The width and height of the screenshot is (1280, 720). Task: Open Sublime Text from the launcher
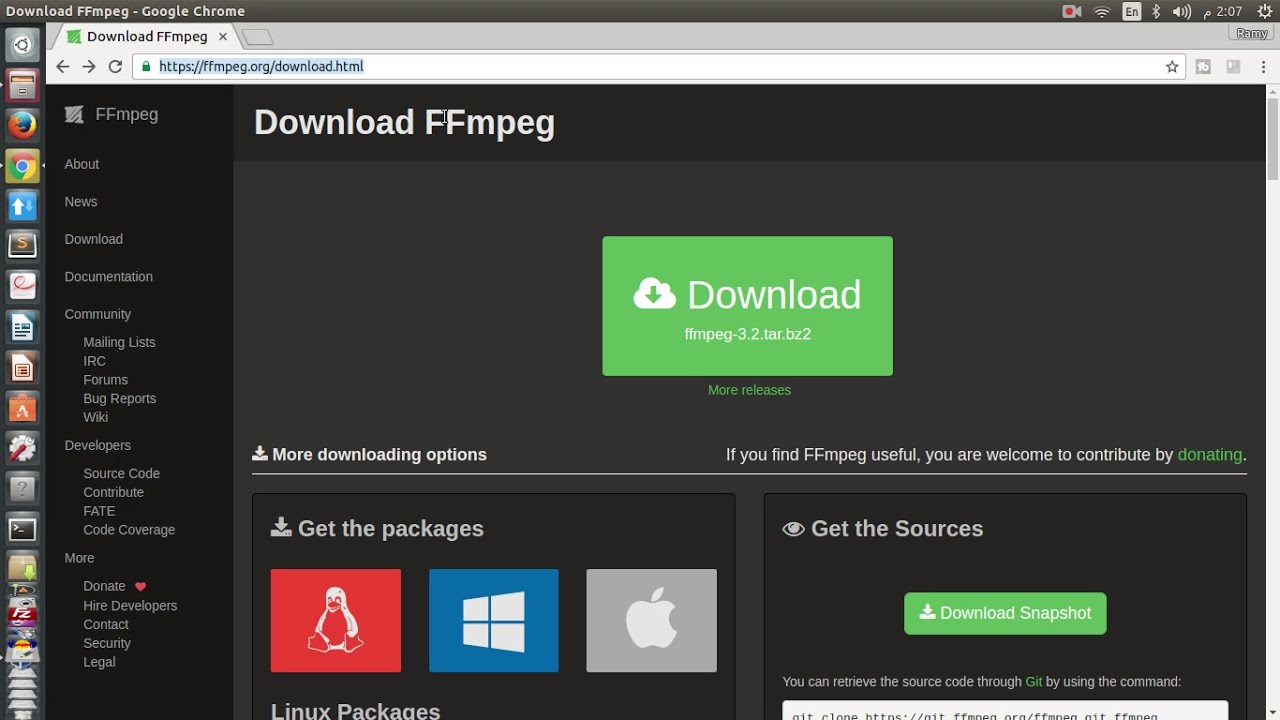point(22,245)
